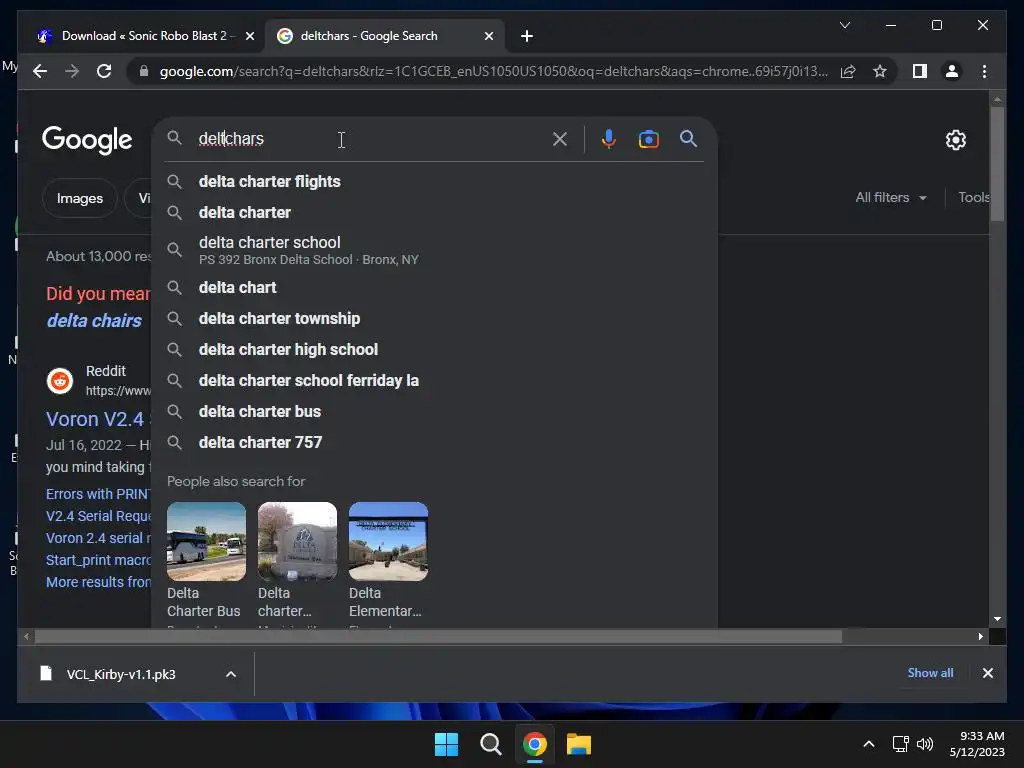The width and height of the screenshot is (1024, 768).
Task: Search by image with the camera icon
Action: [x=648, y=139]
